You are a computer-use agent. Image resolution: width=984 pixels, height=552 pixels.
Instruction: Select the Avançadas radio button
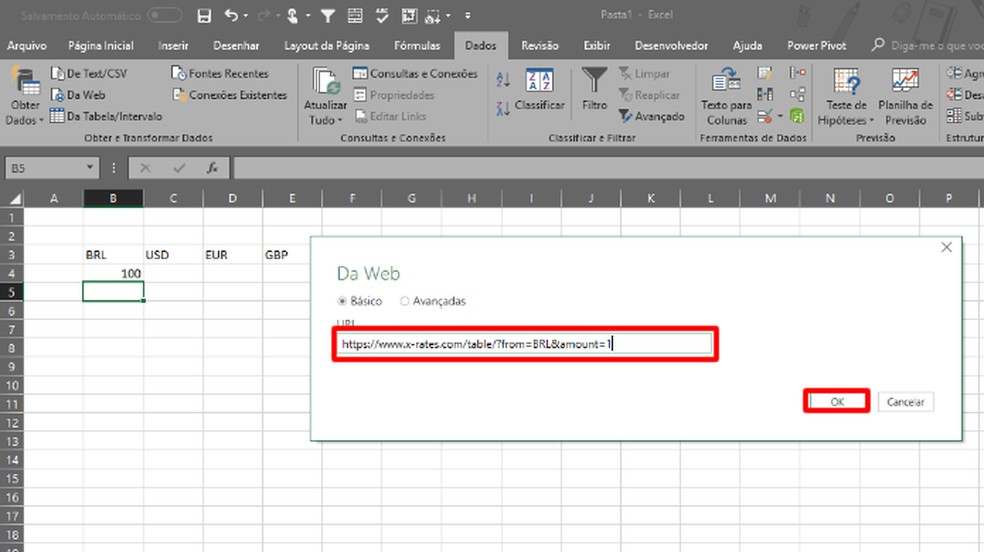click(405, 301)
